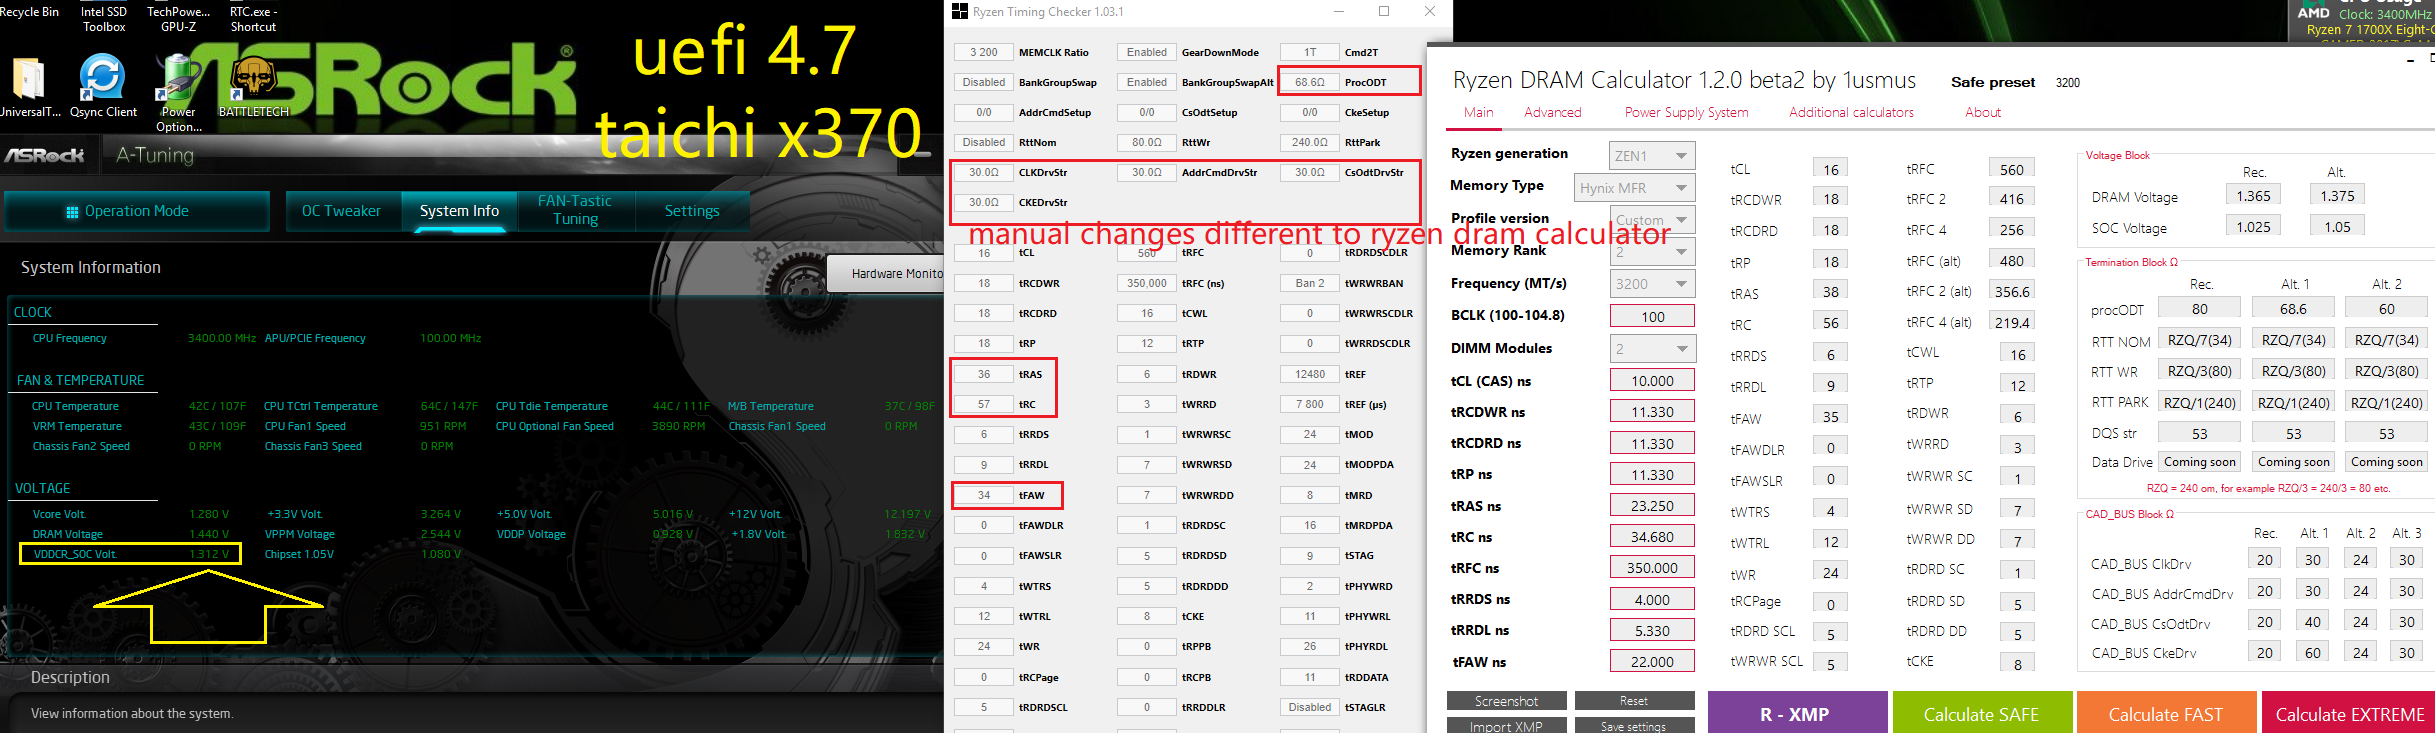Click the BCLK input field

1652,316
